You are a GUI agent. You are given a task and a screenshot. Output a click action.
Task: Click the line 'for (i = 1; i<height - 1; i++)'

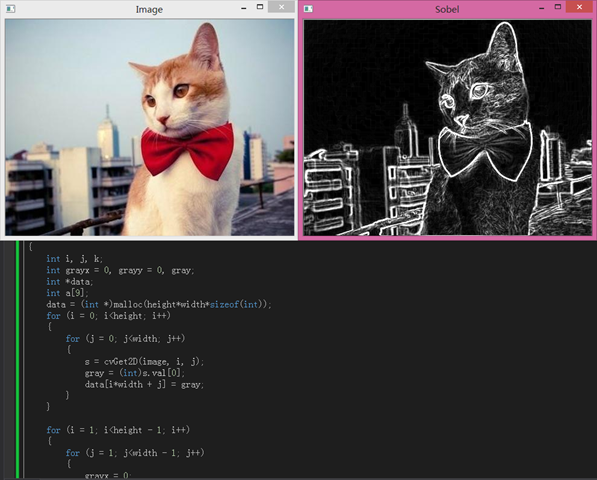coord(118,430)
